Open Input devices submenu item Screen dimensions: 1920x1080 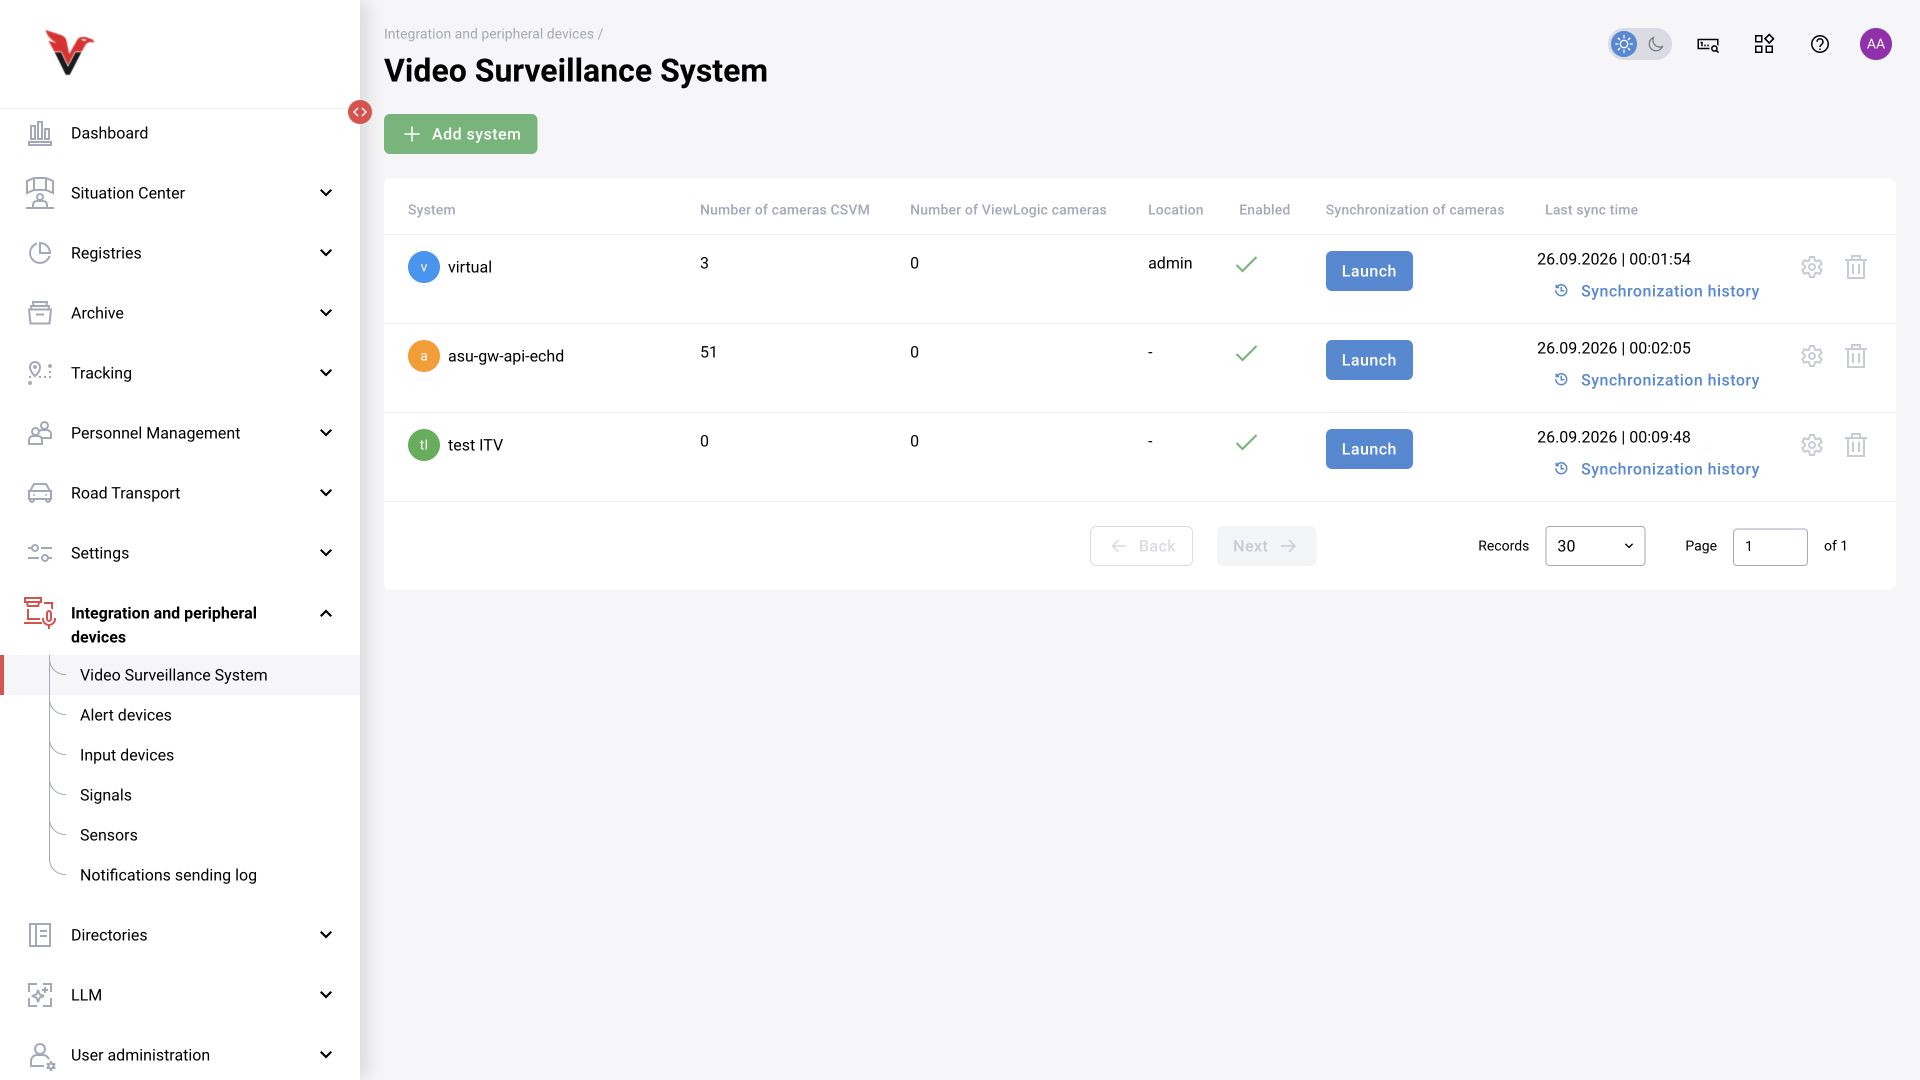pyautogui.click(x=127, y=755)
